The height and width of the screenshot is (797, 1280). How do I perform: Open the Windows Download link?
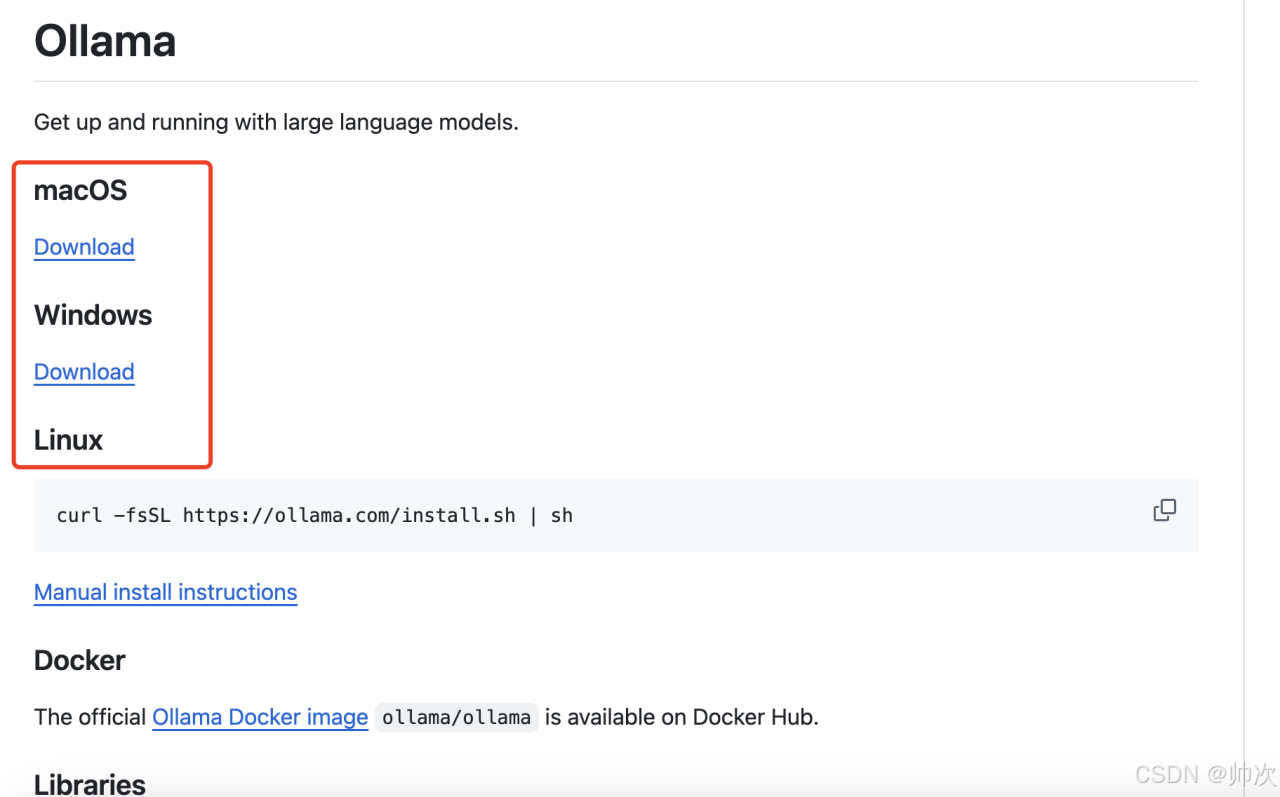tap(84, 372)
